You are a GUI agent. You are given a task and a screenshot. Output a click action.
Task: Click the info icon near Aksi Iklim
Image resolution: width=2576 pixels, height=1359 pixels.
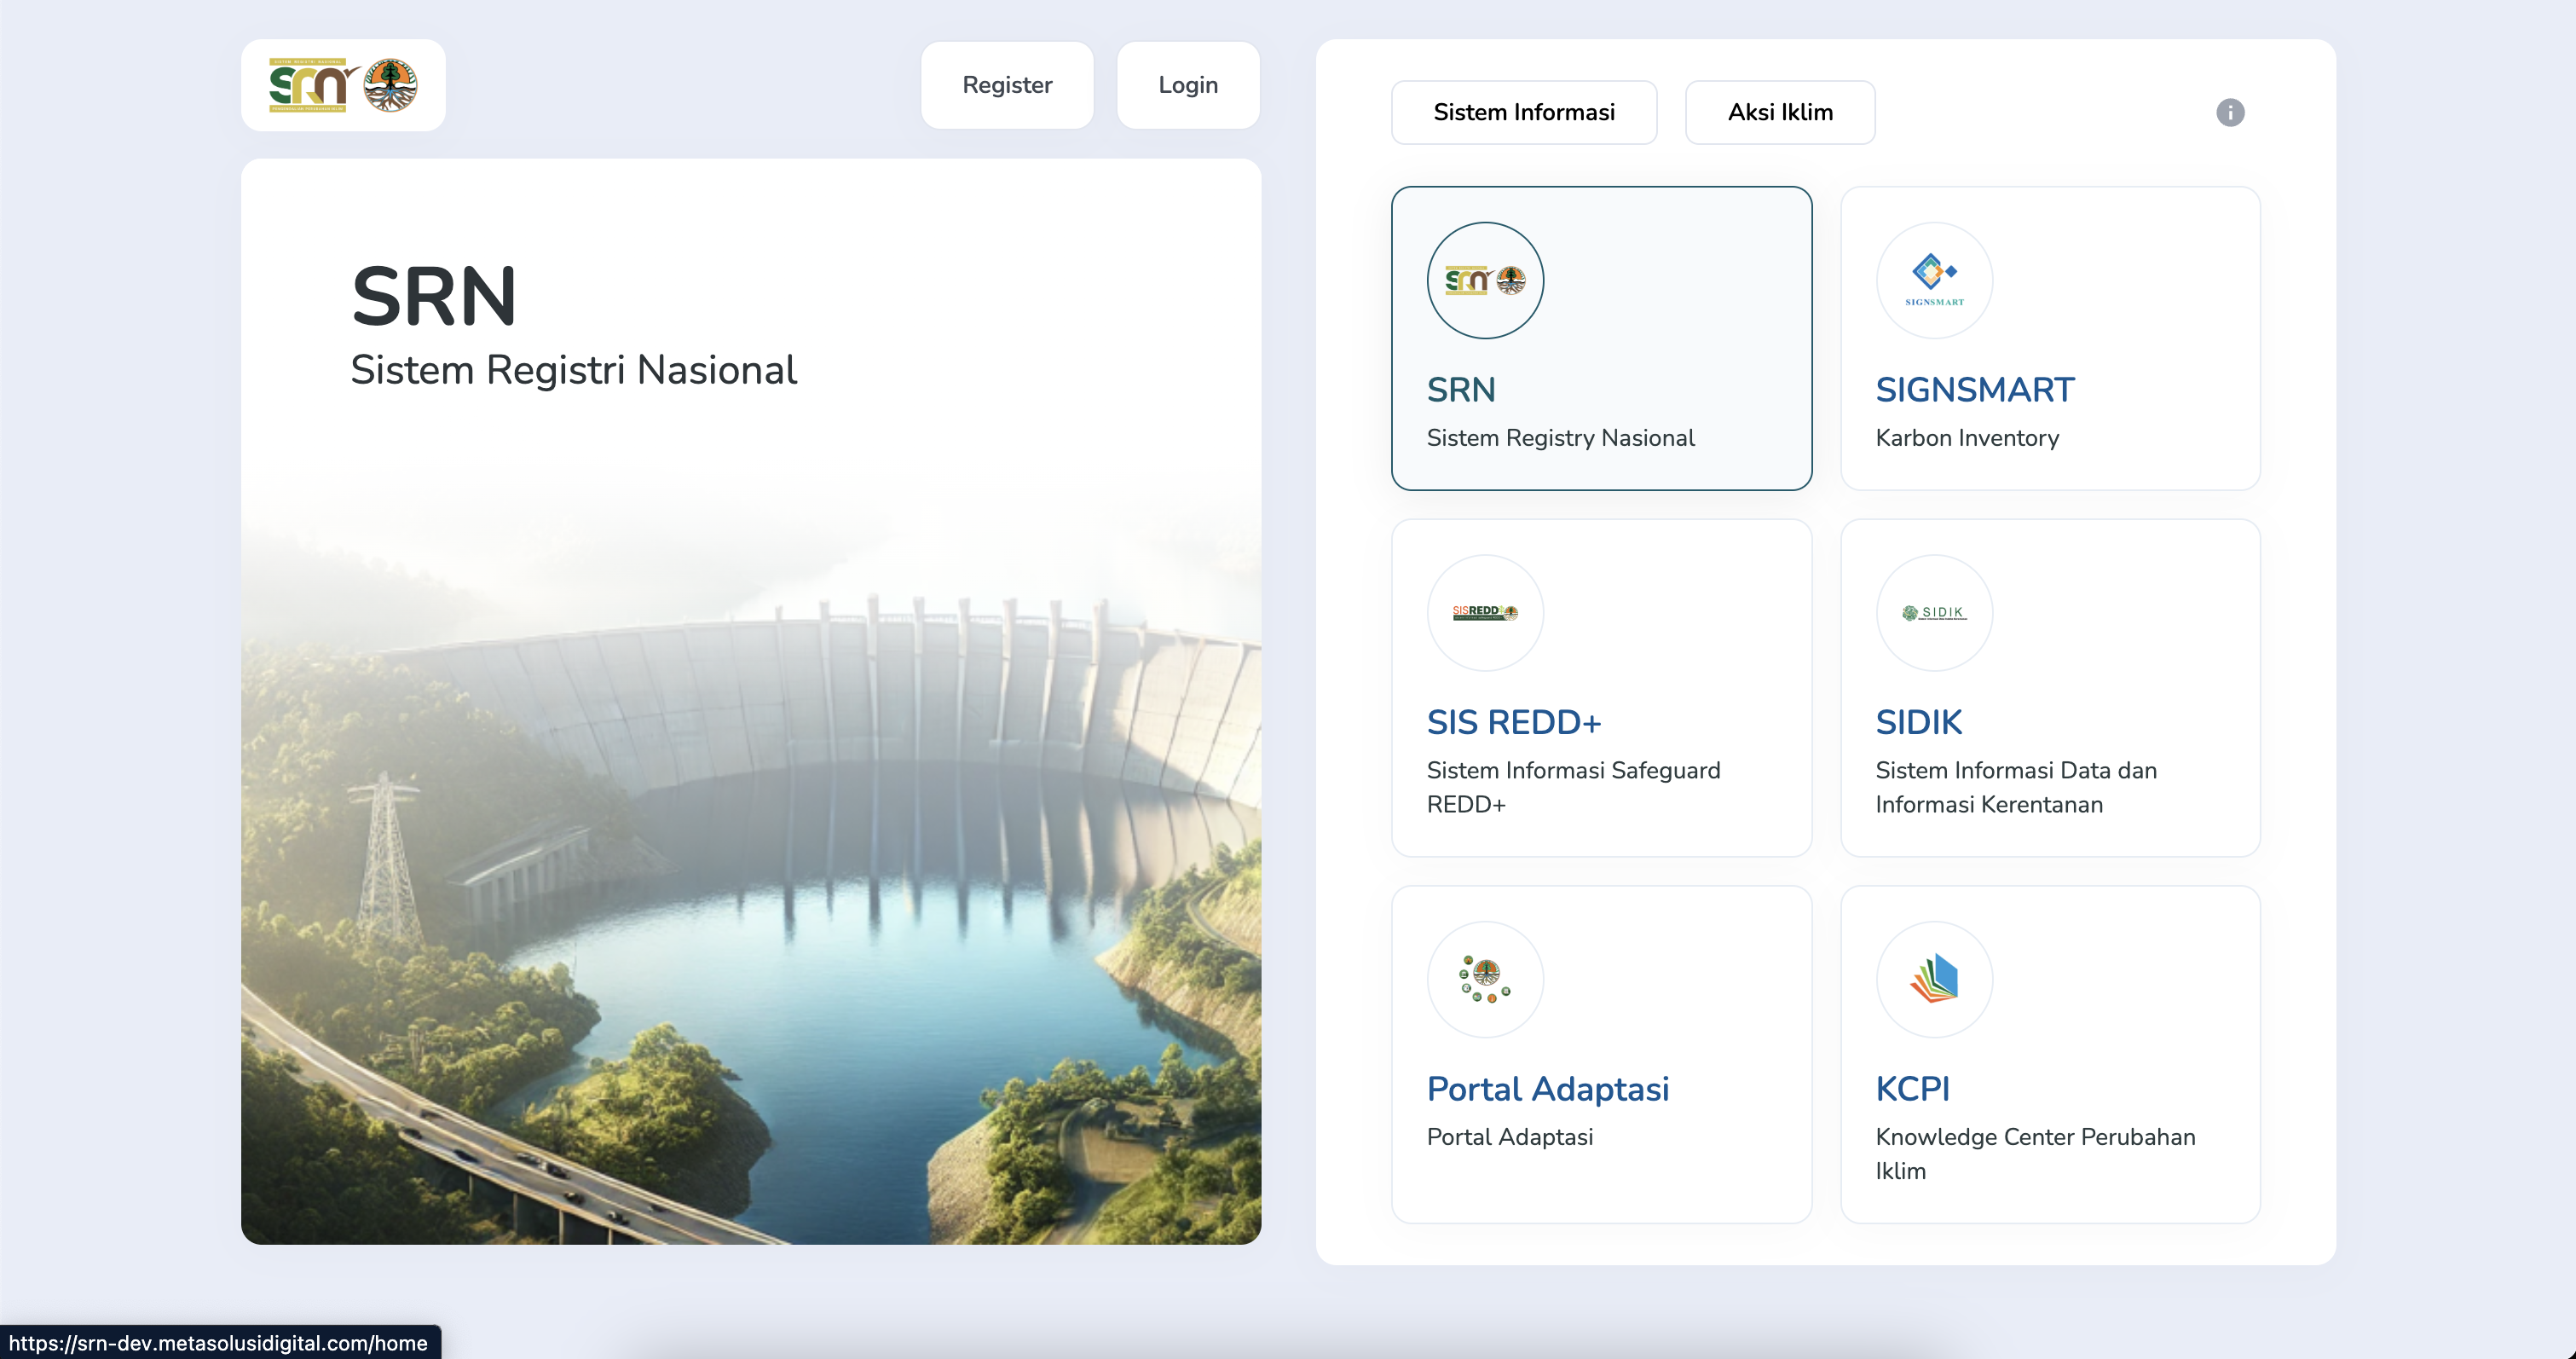[x=2231, y=113]
